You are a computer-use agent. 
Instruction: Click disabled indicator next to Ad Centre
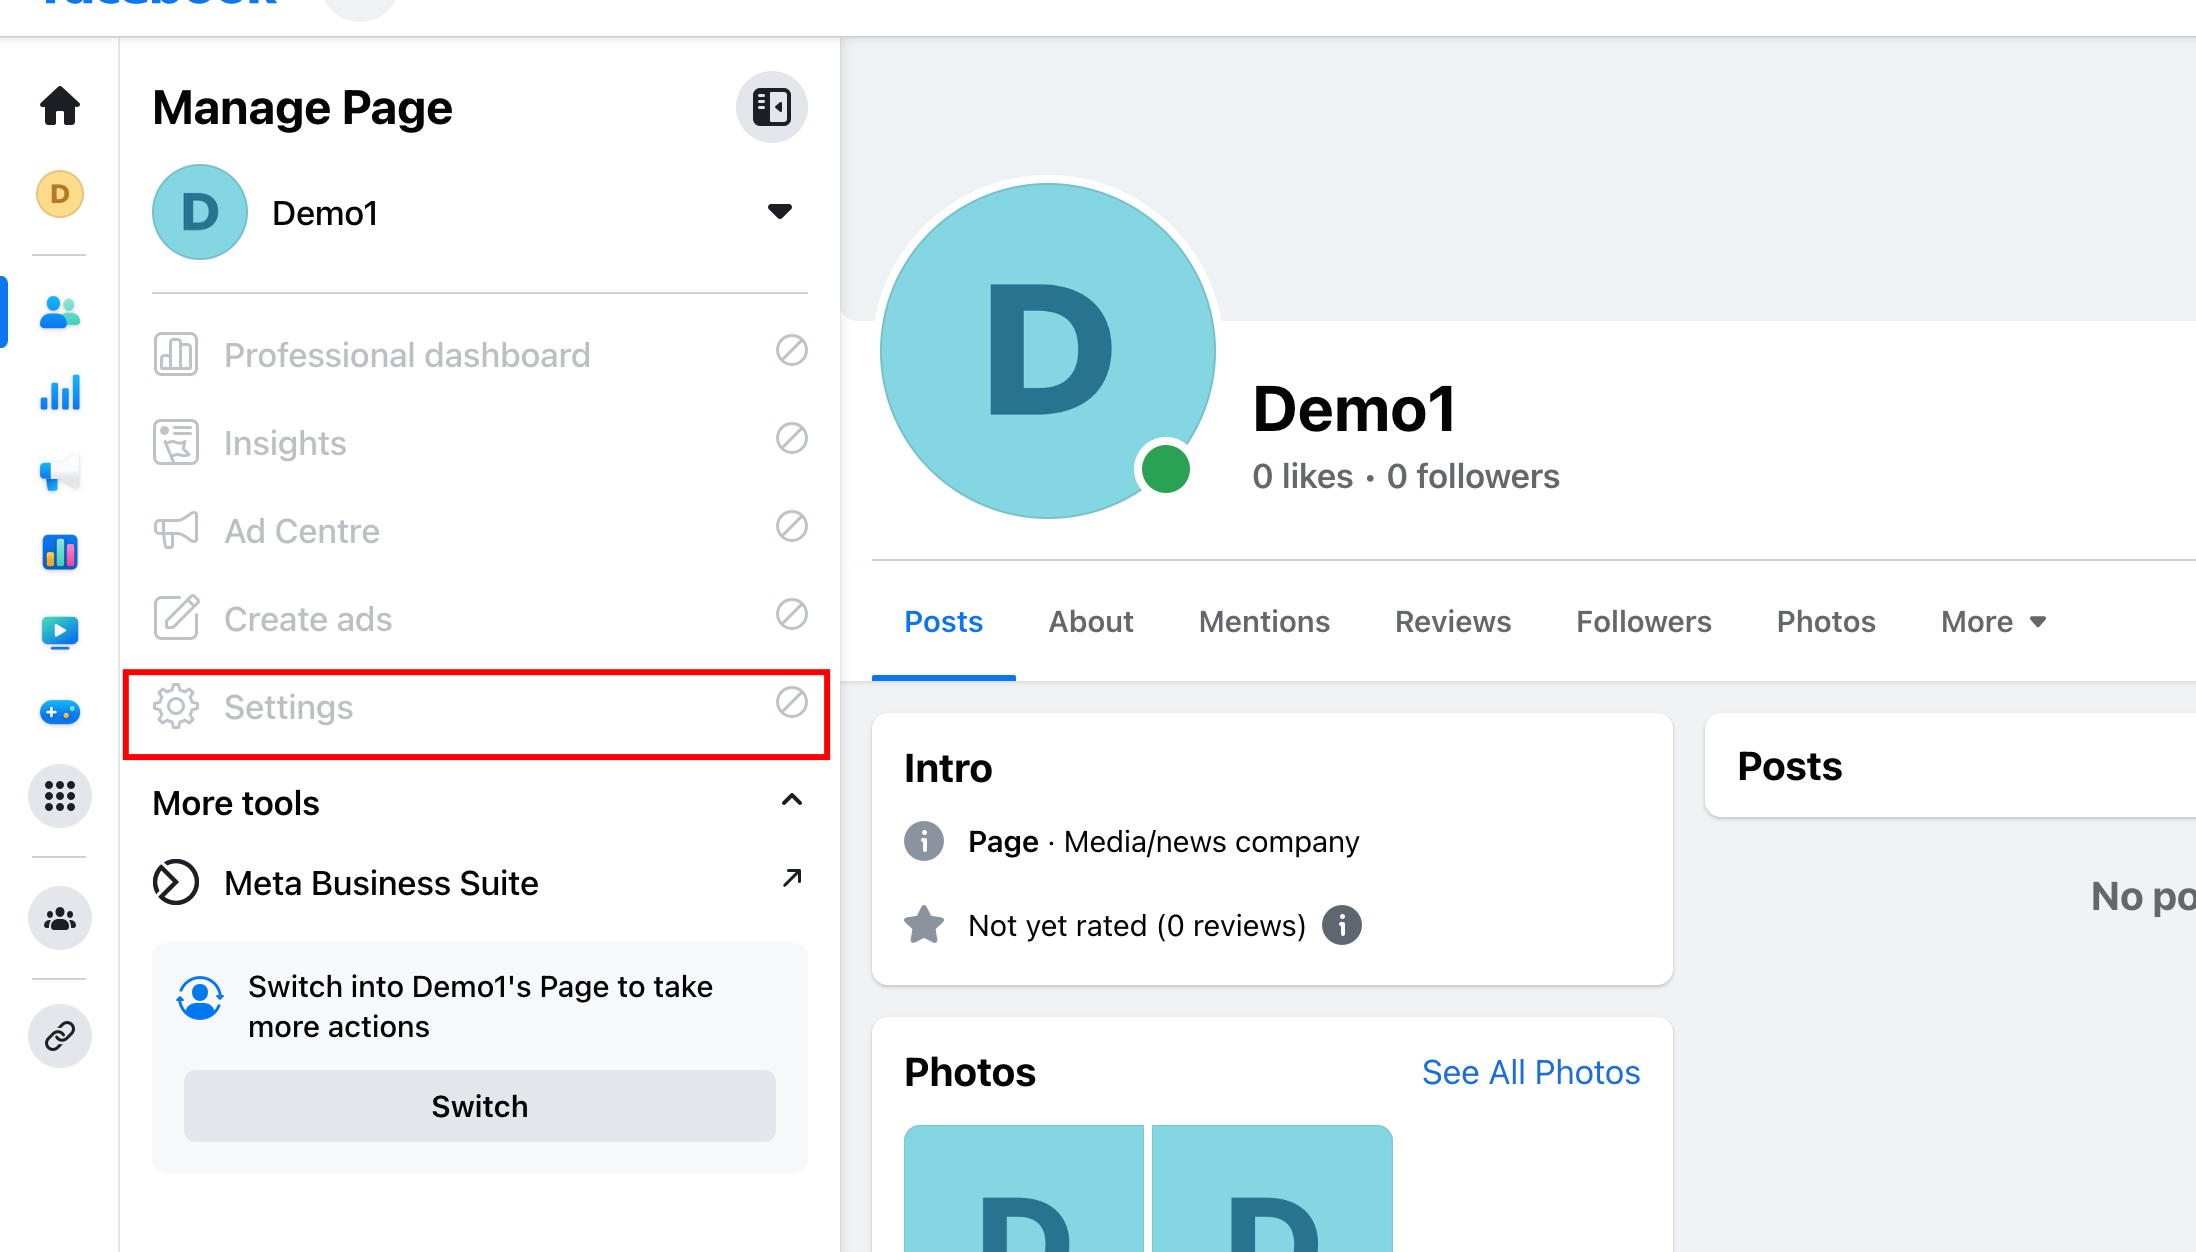click(792, 526)
